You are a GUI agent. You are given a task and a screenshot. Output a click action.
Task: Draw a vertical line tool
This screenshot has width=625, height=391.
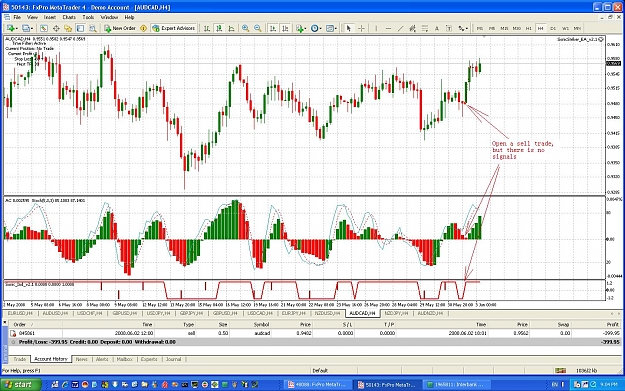[376, 28]
